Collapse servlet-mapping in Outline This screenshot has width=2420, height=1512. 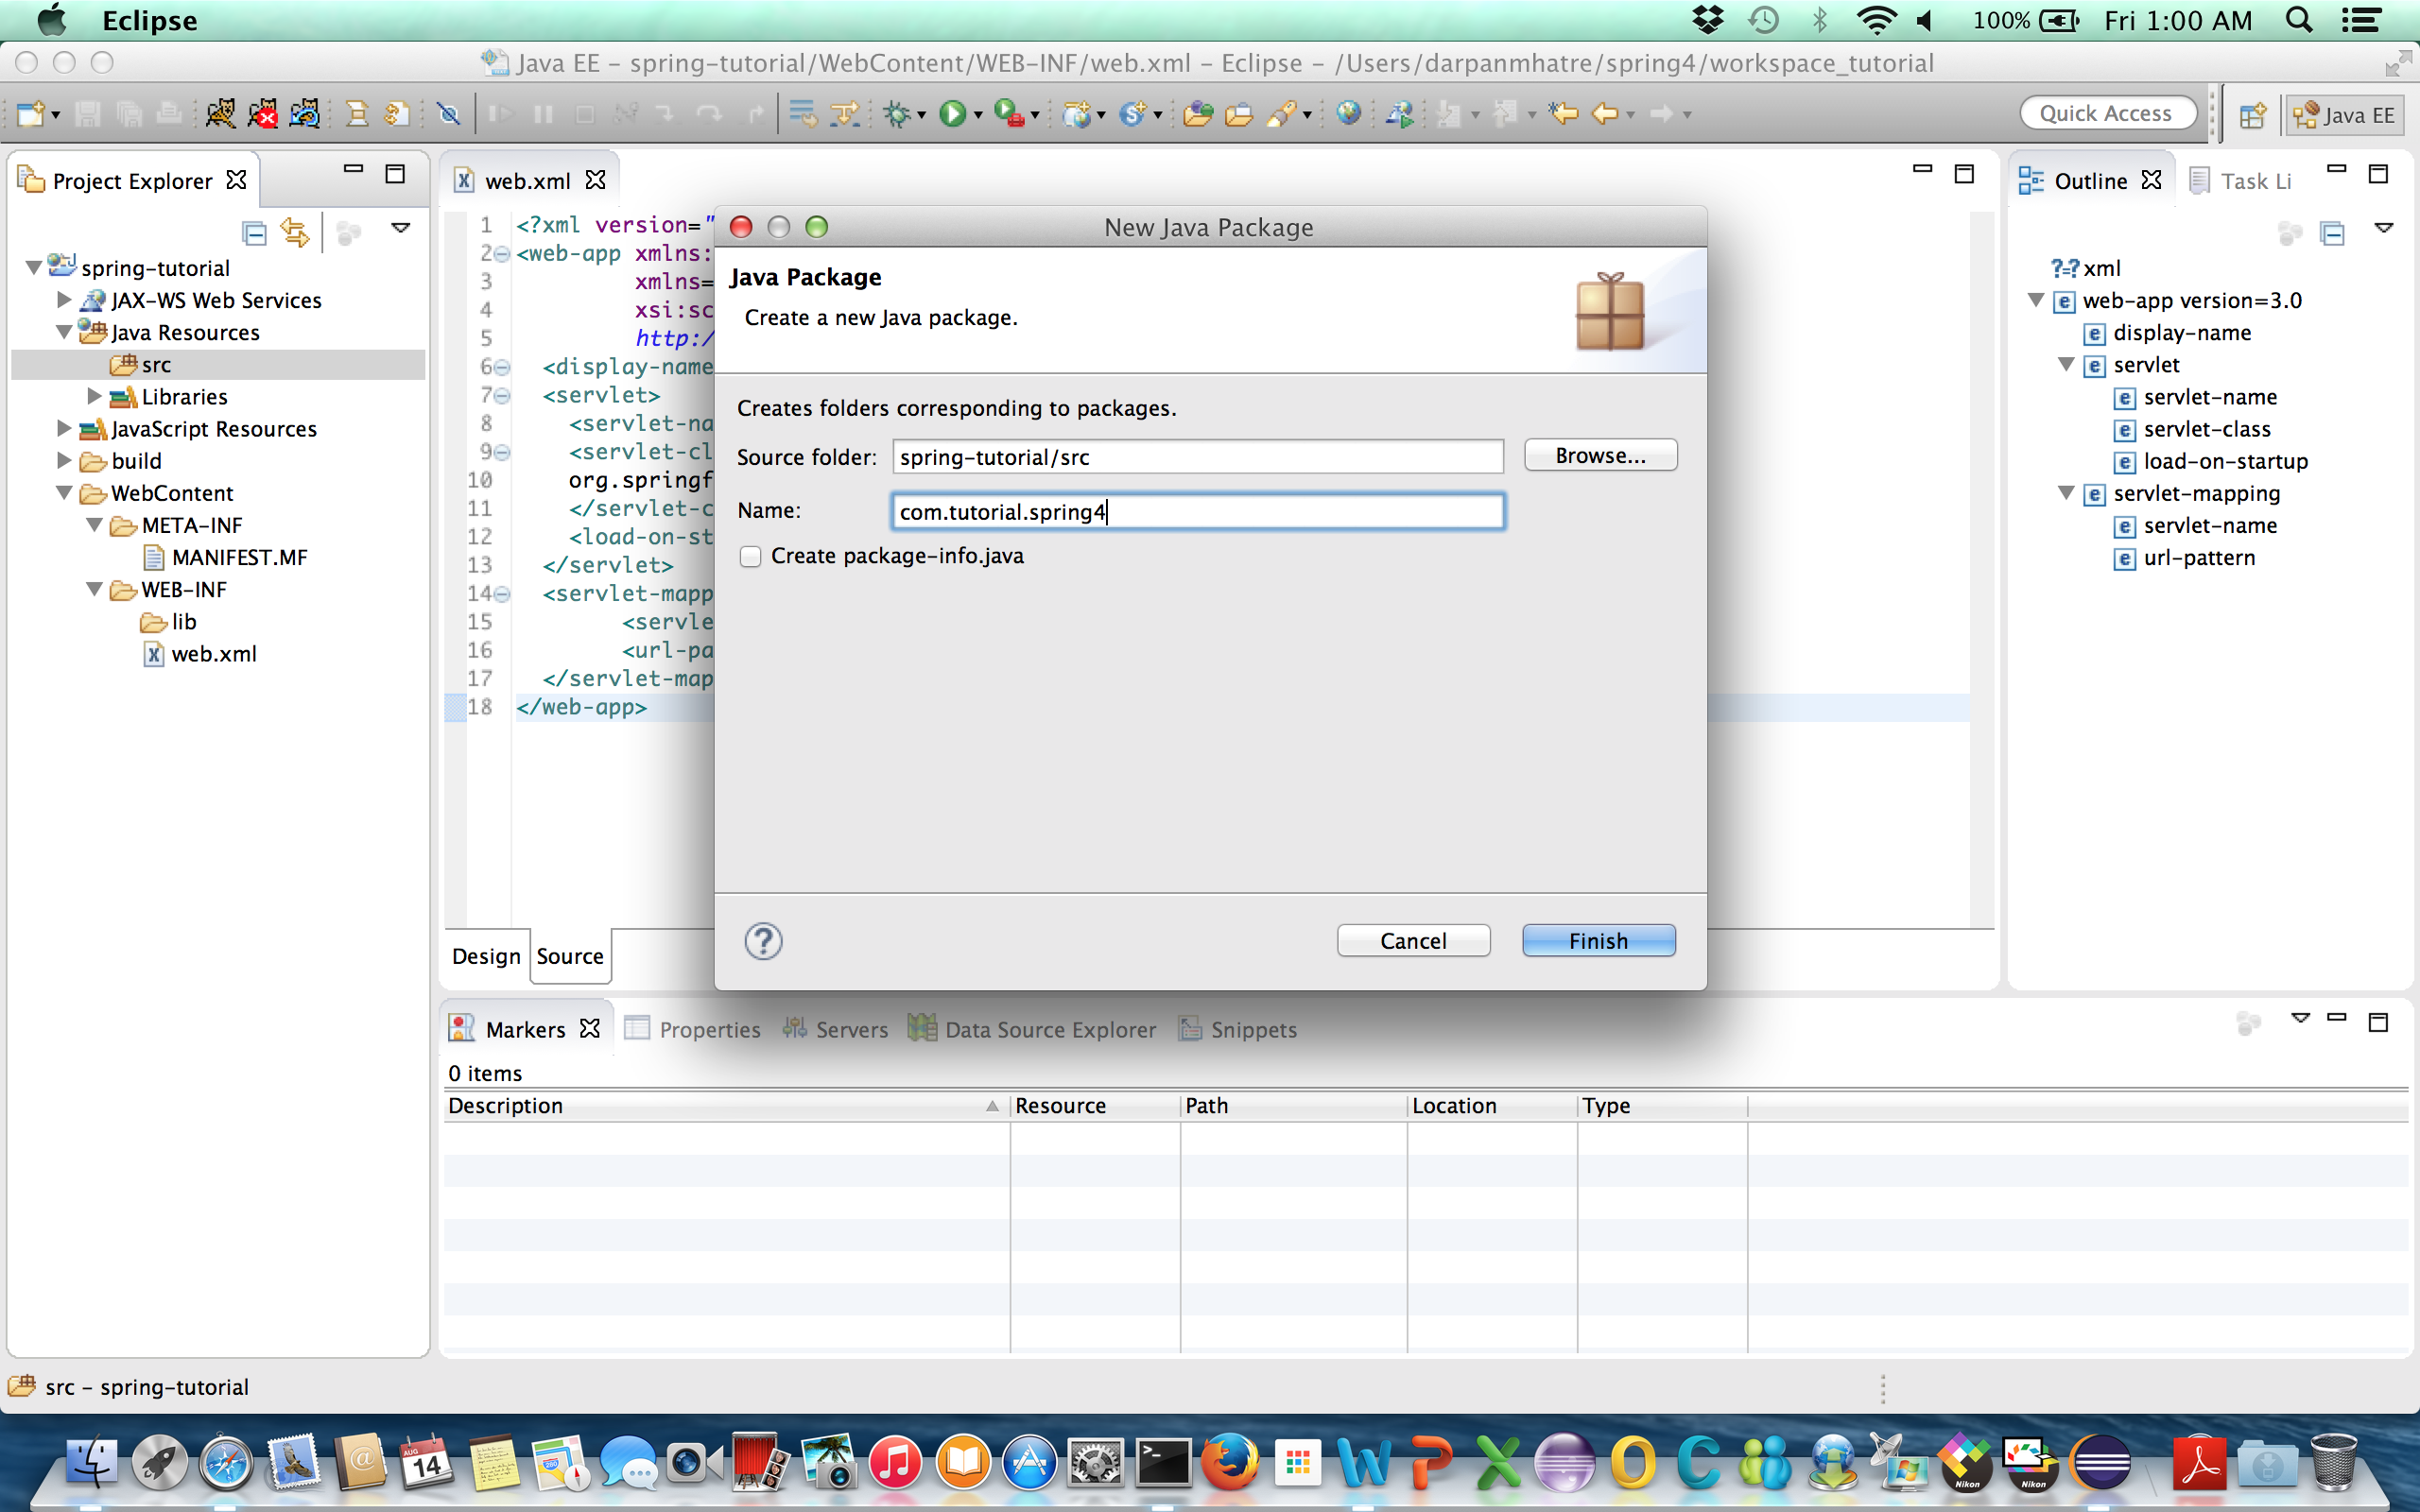(x=2066, y=493)
